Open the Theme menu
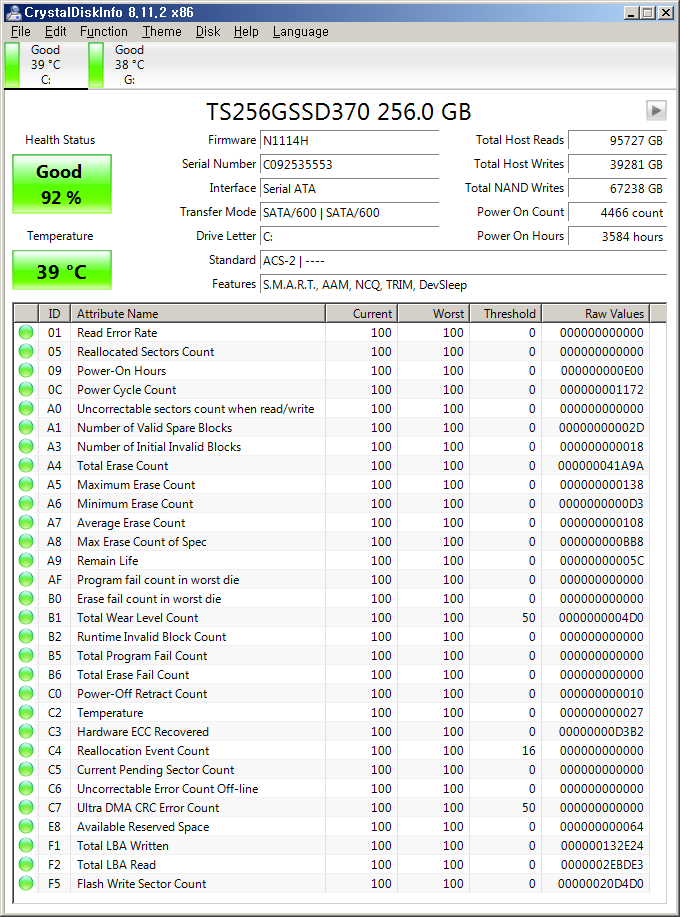 click(162, 32)
